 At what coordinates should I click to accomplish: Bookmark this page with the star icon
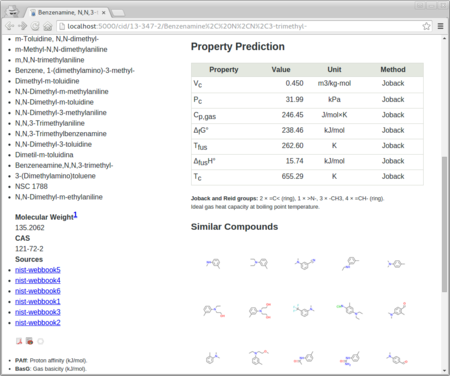coord(426,26)
